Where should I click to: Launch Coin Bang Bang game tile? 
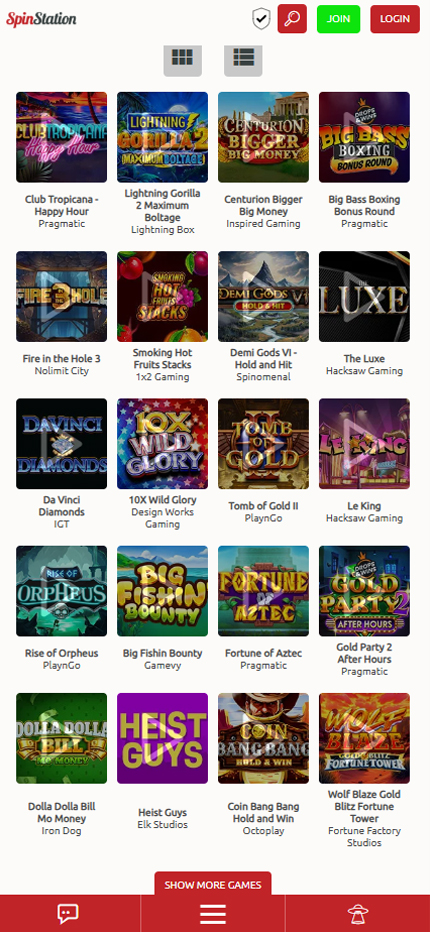coord(263,738)
